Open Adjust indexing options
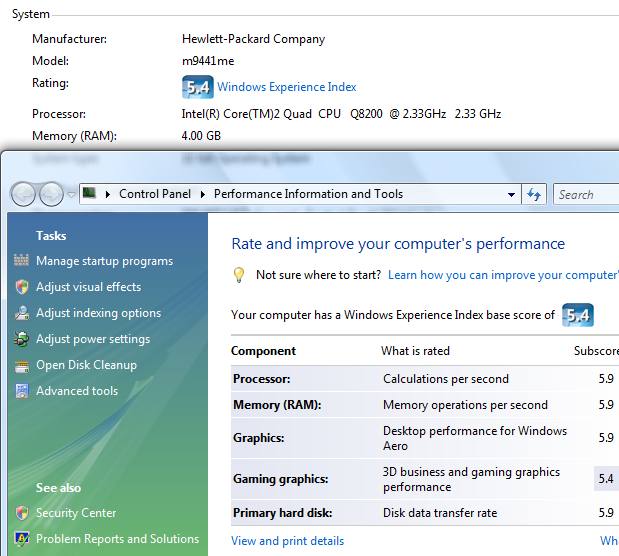This screenshot has height=556, width=619. tap(99, 313)
